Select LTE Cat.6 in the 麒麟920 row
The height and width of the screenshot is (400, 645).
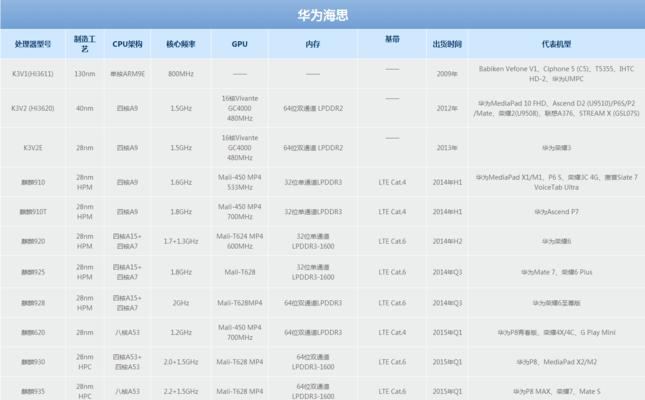[392, 241]
